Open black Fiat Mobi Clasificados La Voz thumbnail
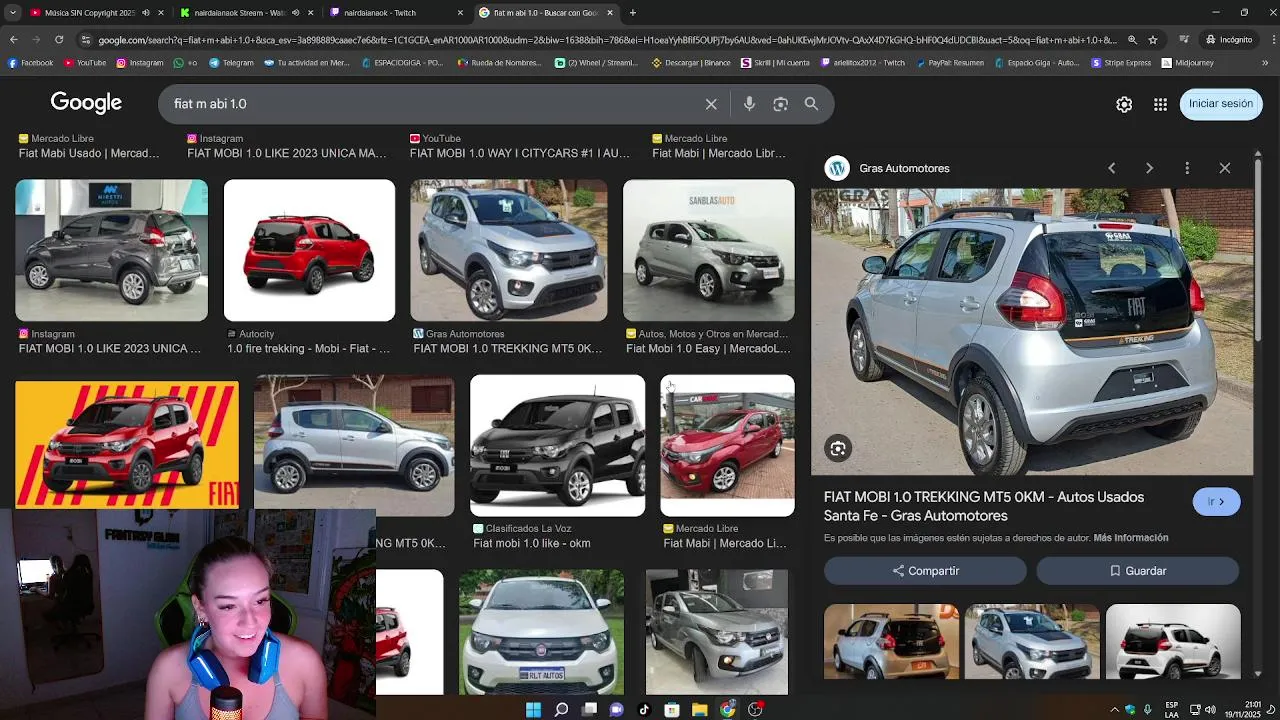This screenshot has width=1280, height=720. coord(557,445)
